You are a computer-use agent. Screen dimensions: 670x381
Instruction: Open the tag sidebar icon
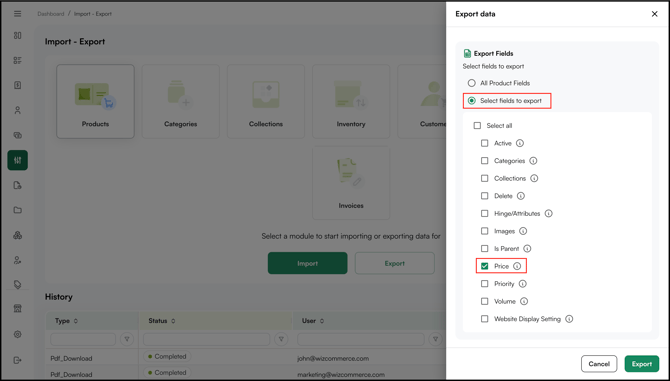(x=18, y=284)
